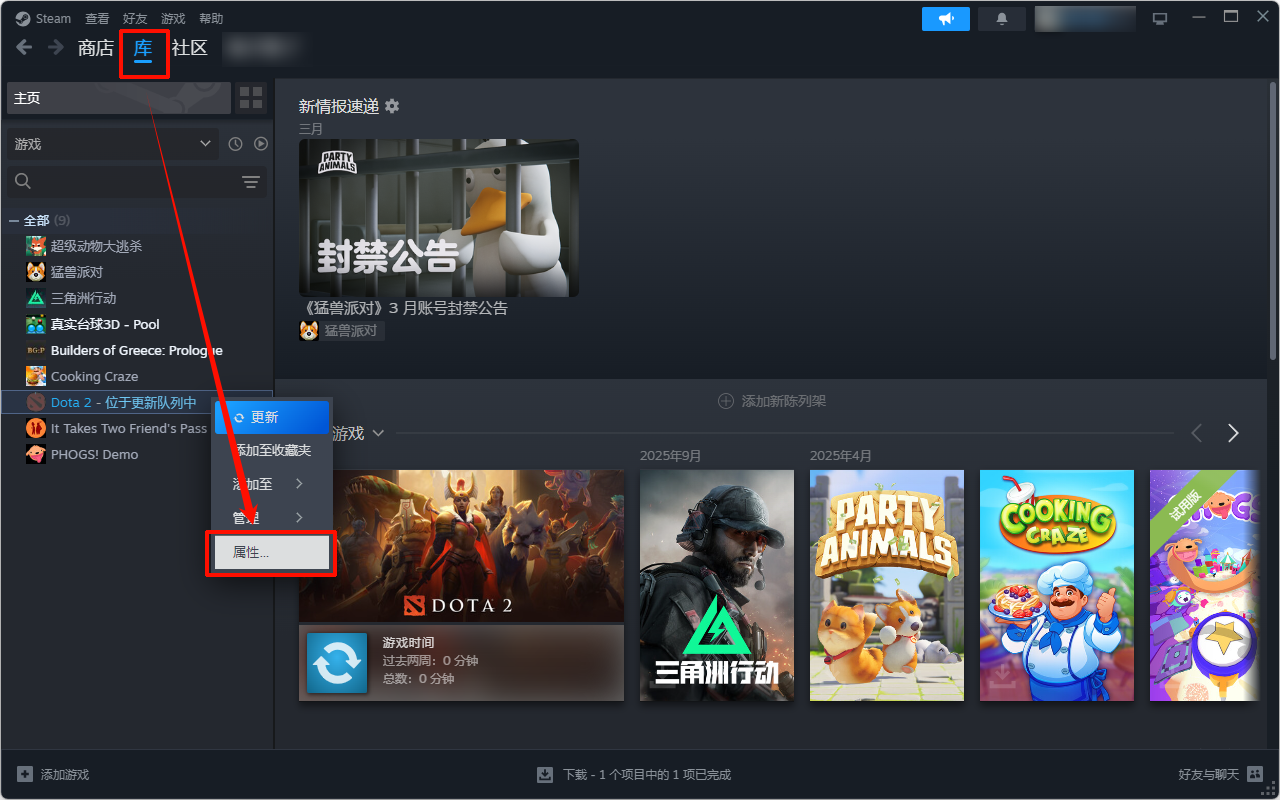Choose 更新 in context menu

(x=272, y=417)
